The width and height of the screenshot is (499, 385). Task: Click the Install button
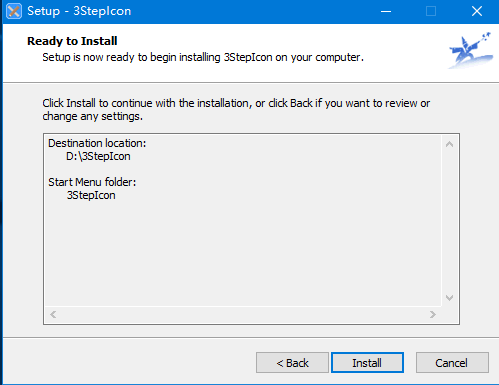tap(367, 362)
